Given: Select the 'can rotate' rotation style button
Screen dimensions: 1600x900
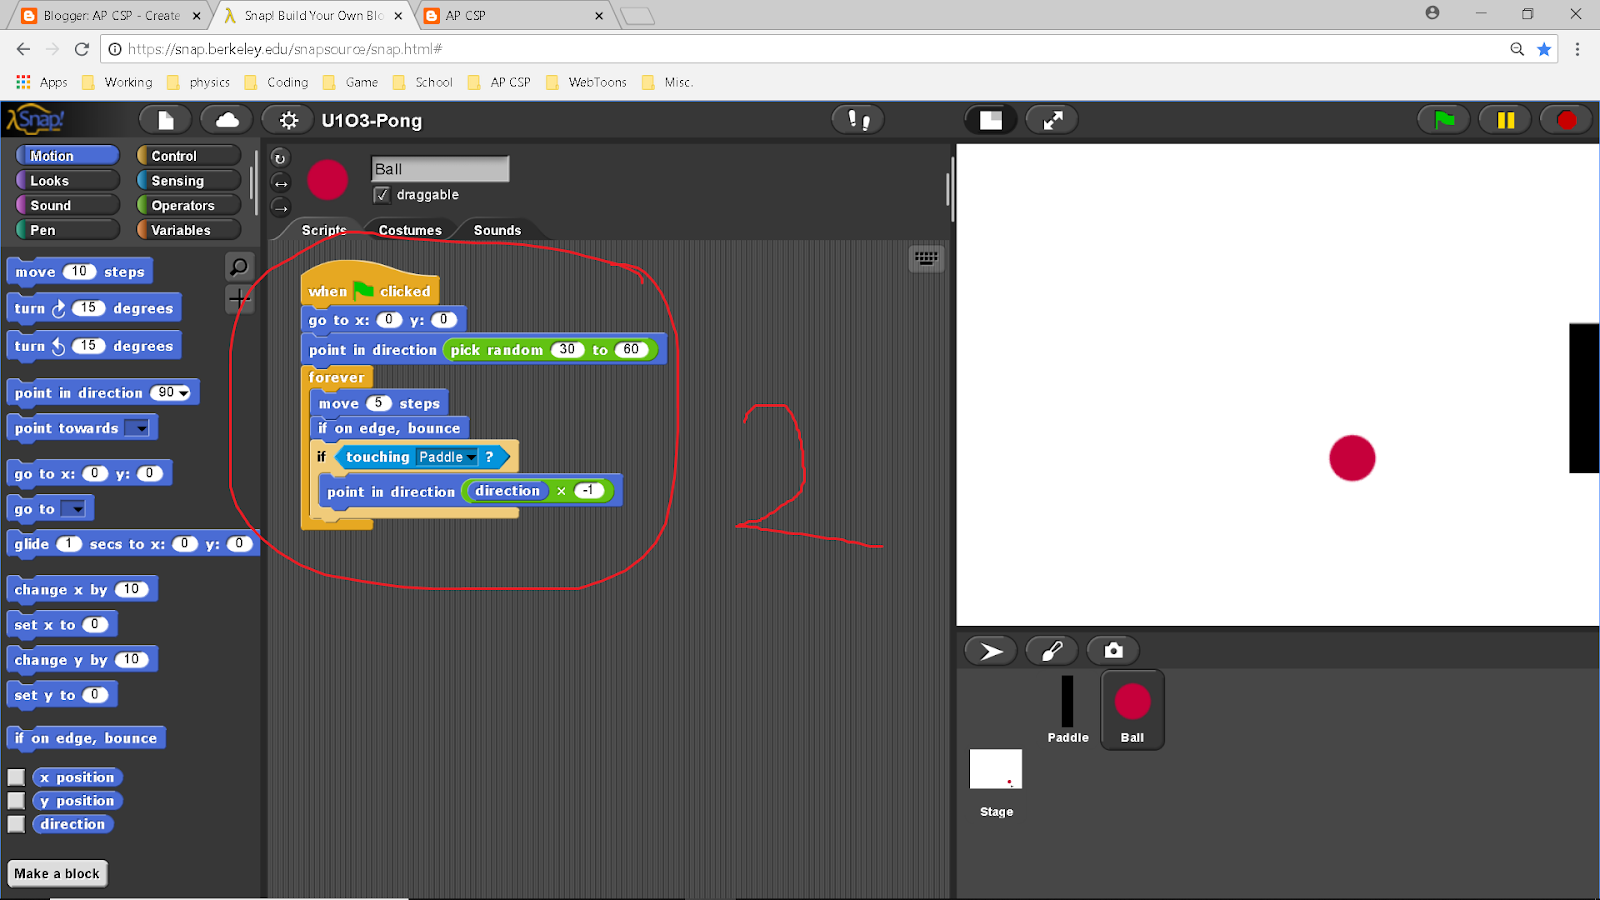Looking at the screenshot, I should click(x=280, y=158).
